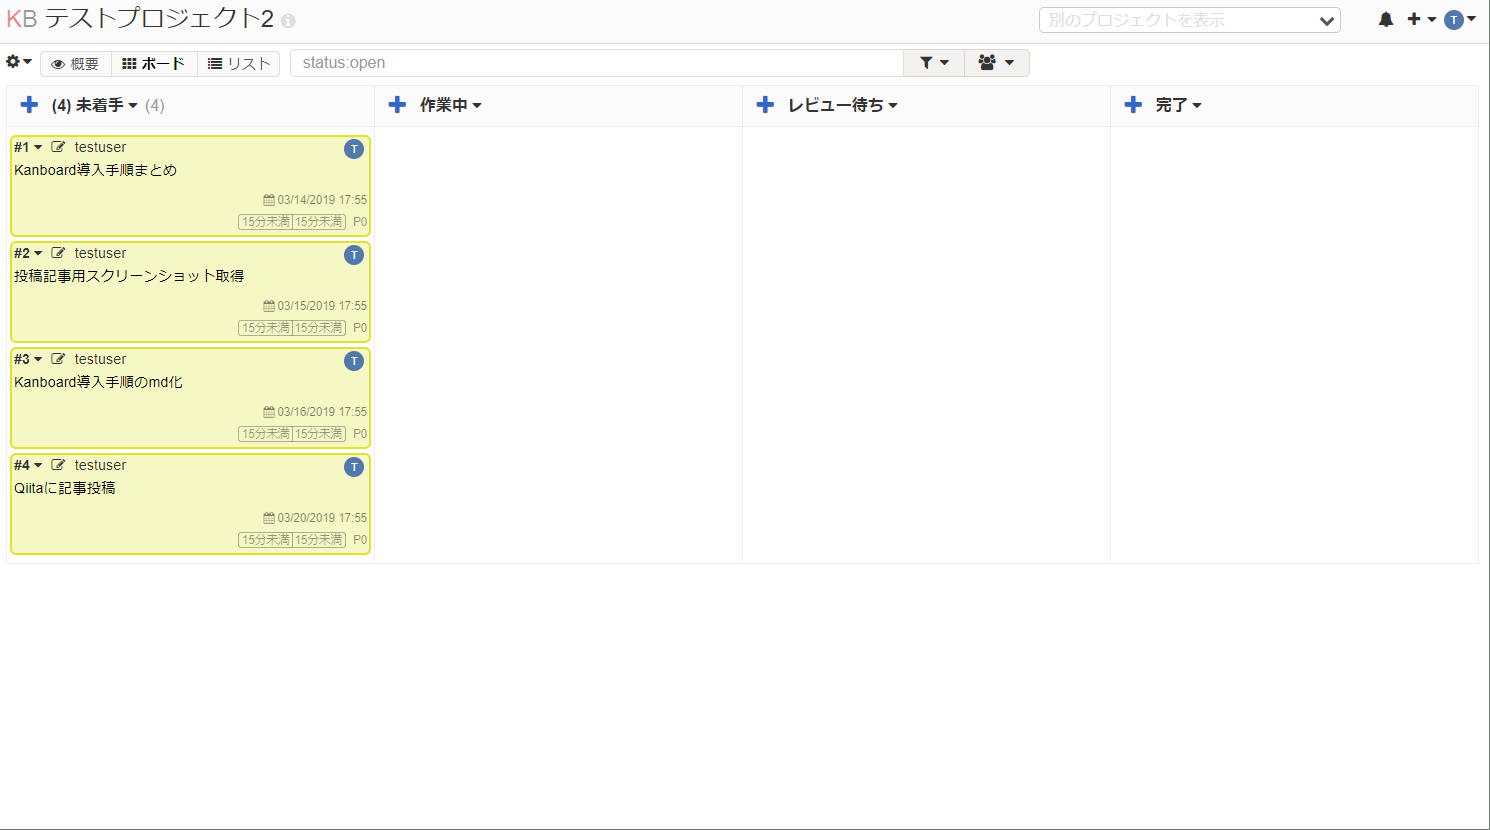Click the project info icon beside title
1490x830 pixels.
click(288, 21)
